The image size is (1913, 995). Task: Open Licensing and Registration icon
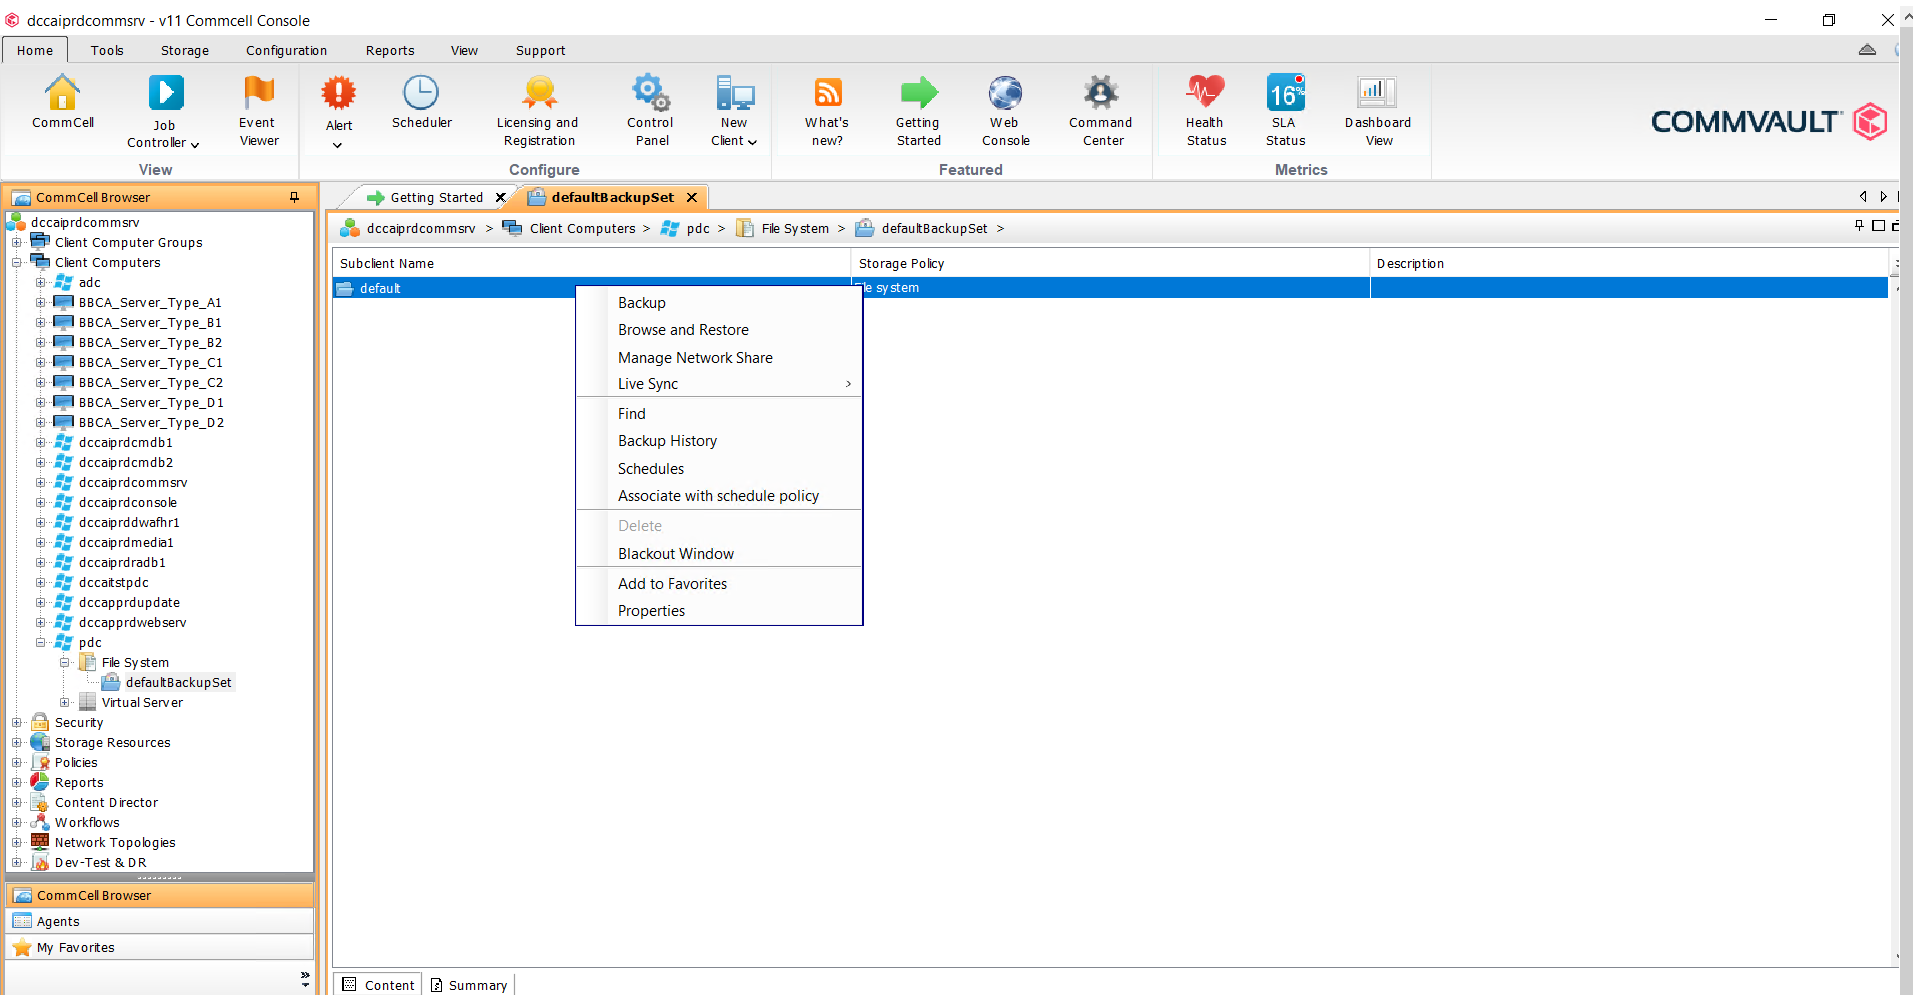(x=538, y=93)
